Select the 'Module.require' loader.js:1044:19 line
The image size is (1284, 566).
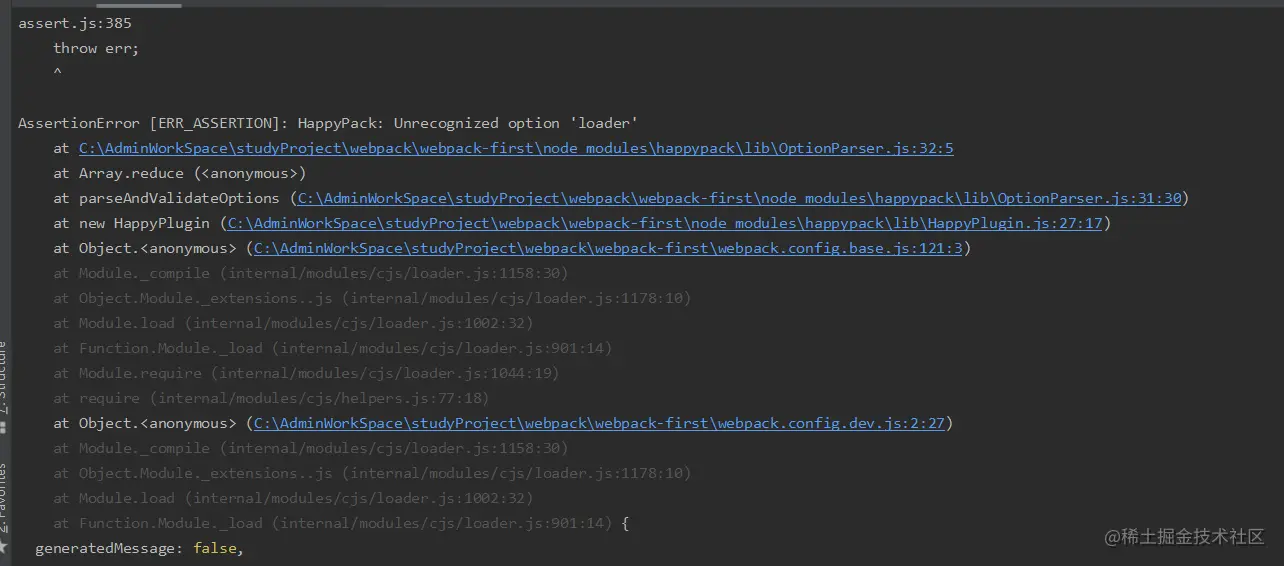[306, 373]
